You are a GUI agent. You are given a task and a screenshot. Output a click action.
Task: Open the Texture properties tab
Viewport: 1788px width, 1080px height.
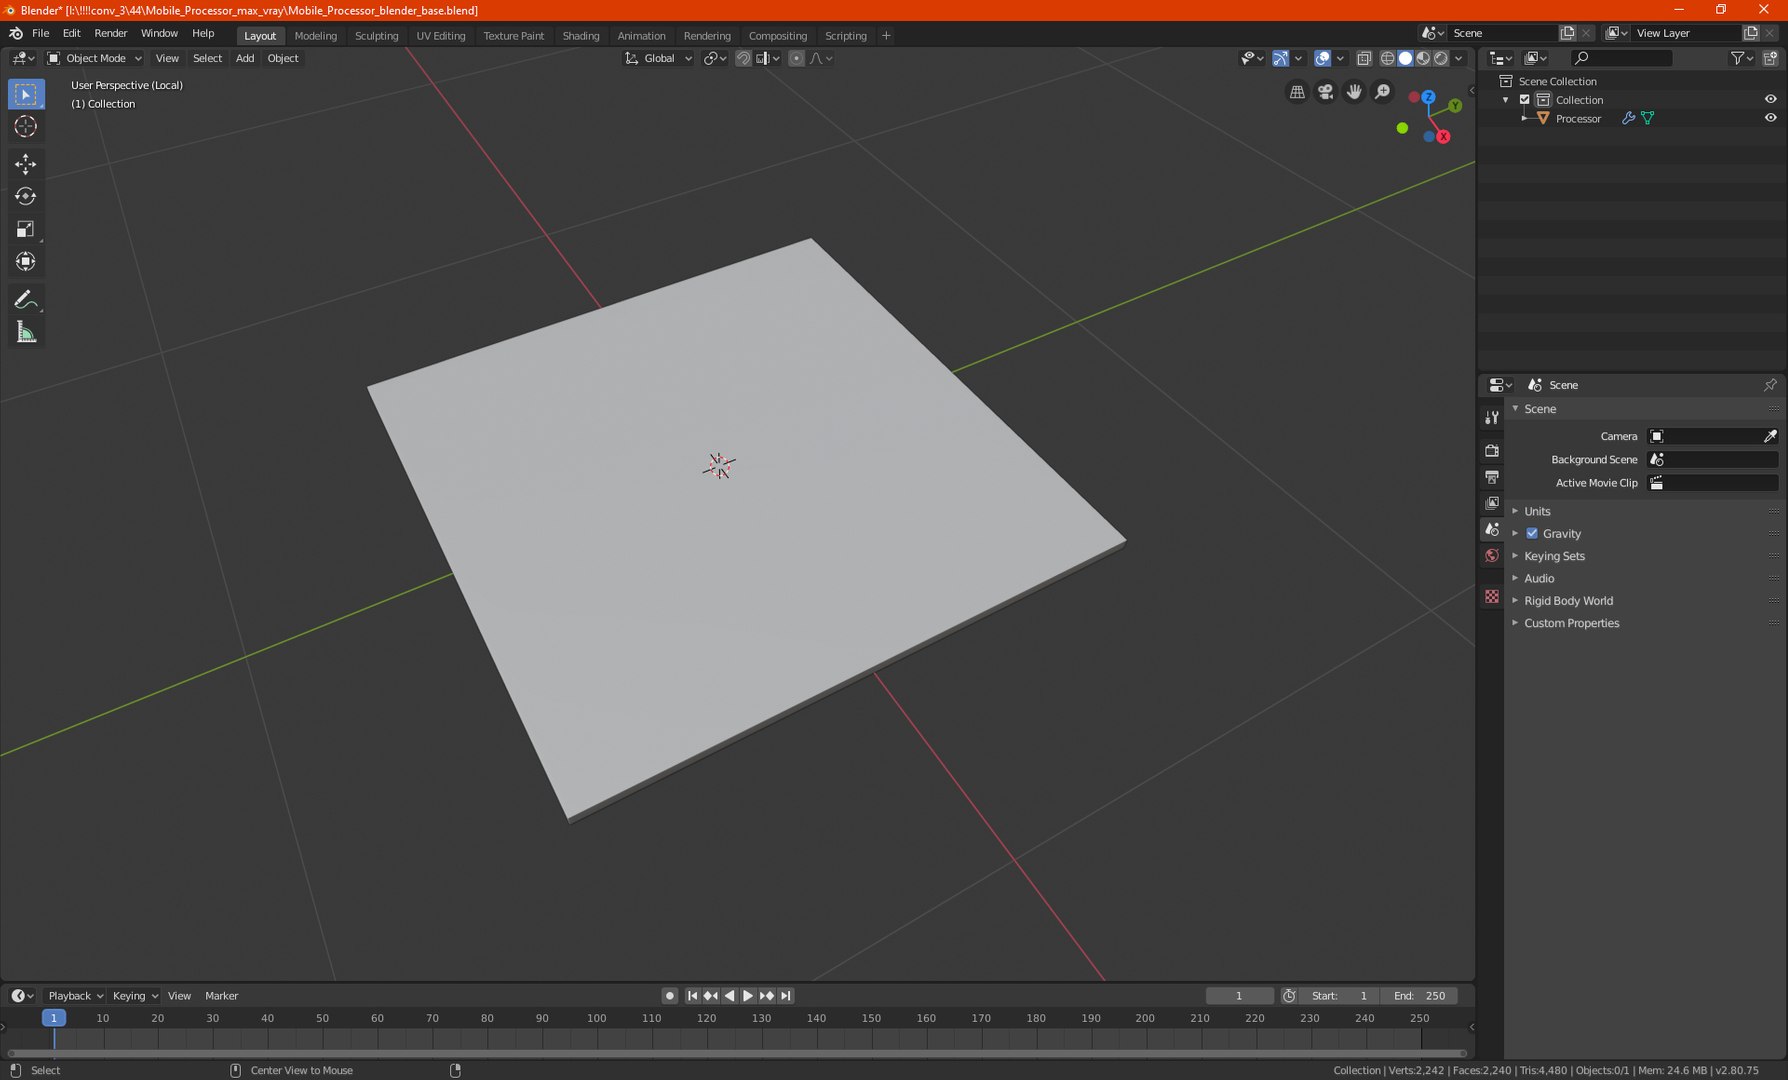pos(1492,596)
